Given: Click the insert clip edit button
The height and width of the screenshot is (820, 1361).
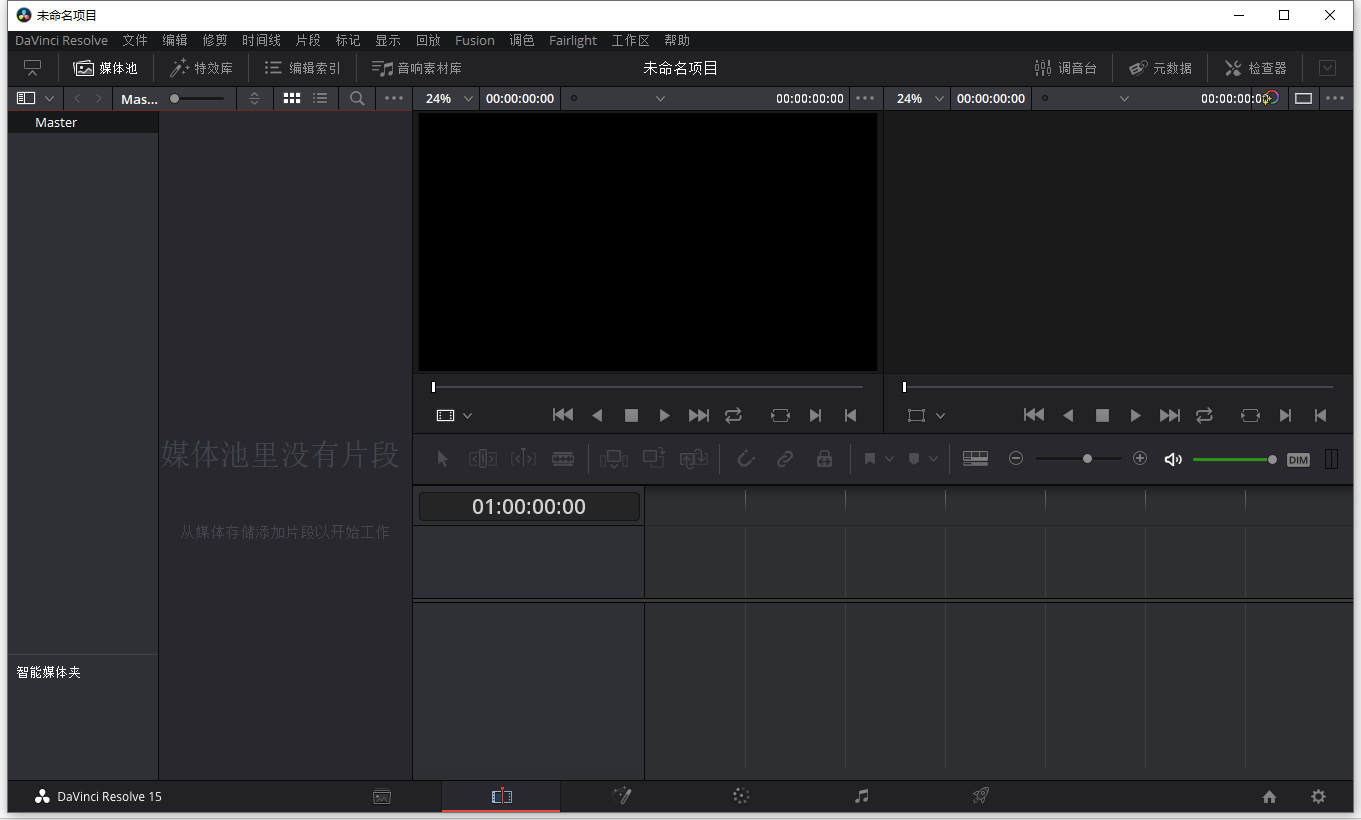Looking at the screenshot, I should point(614,458).
